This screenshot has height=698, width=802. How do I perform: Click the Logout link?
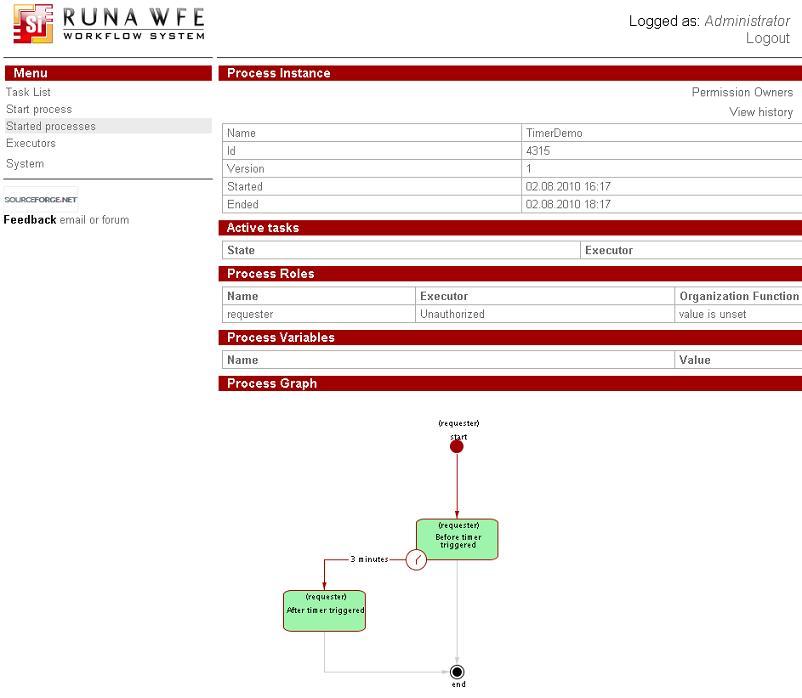[x=769, y=38]
